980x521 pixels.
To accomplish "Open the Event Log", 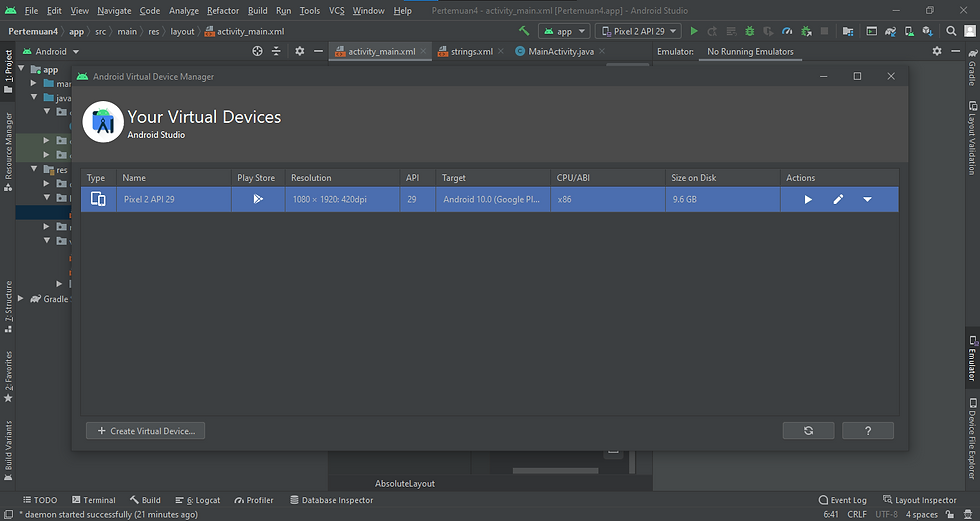I will pyautogui.click(x=842, y=500).
